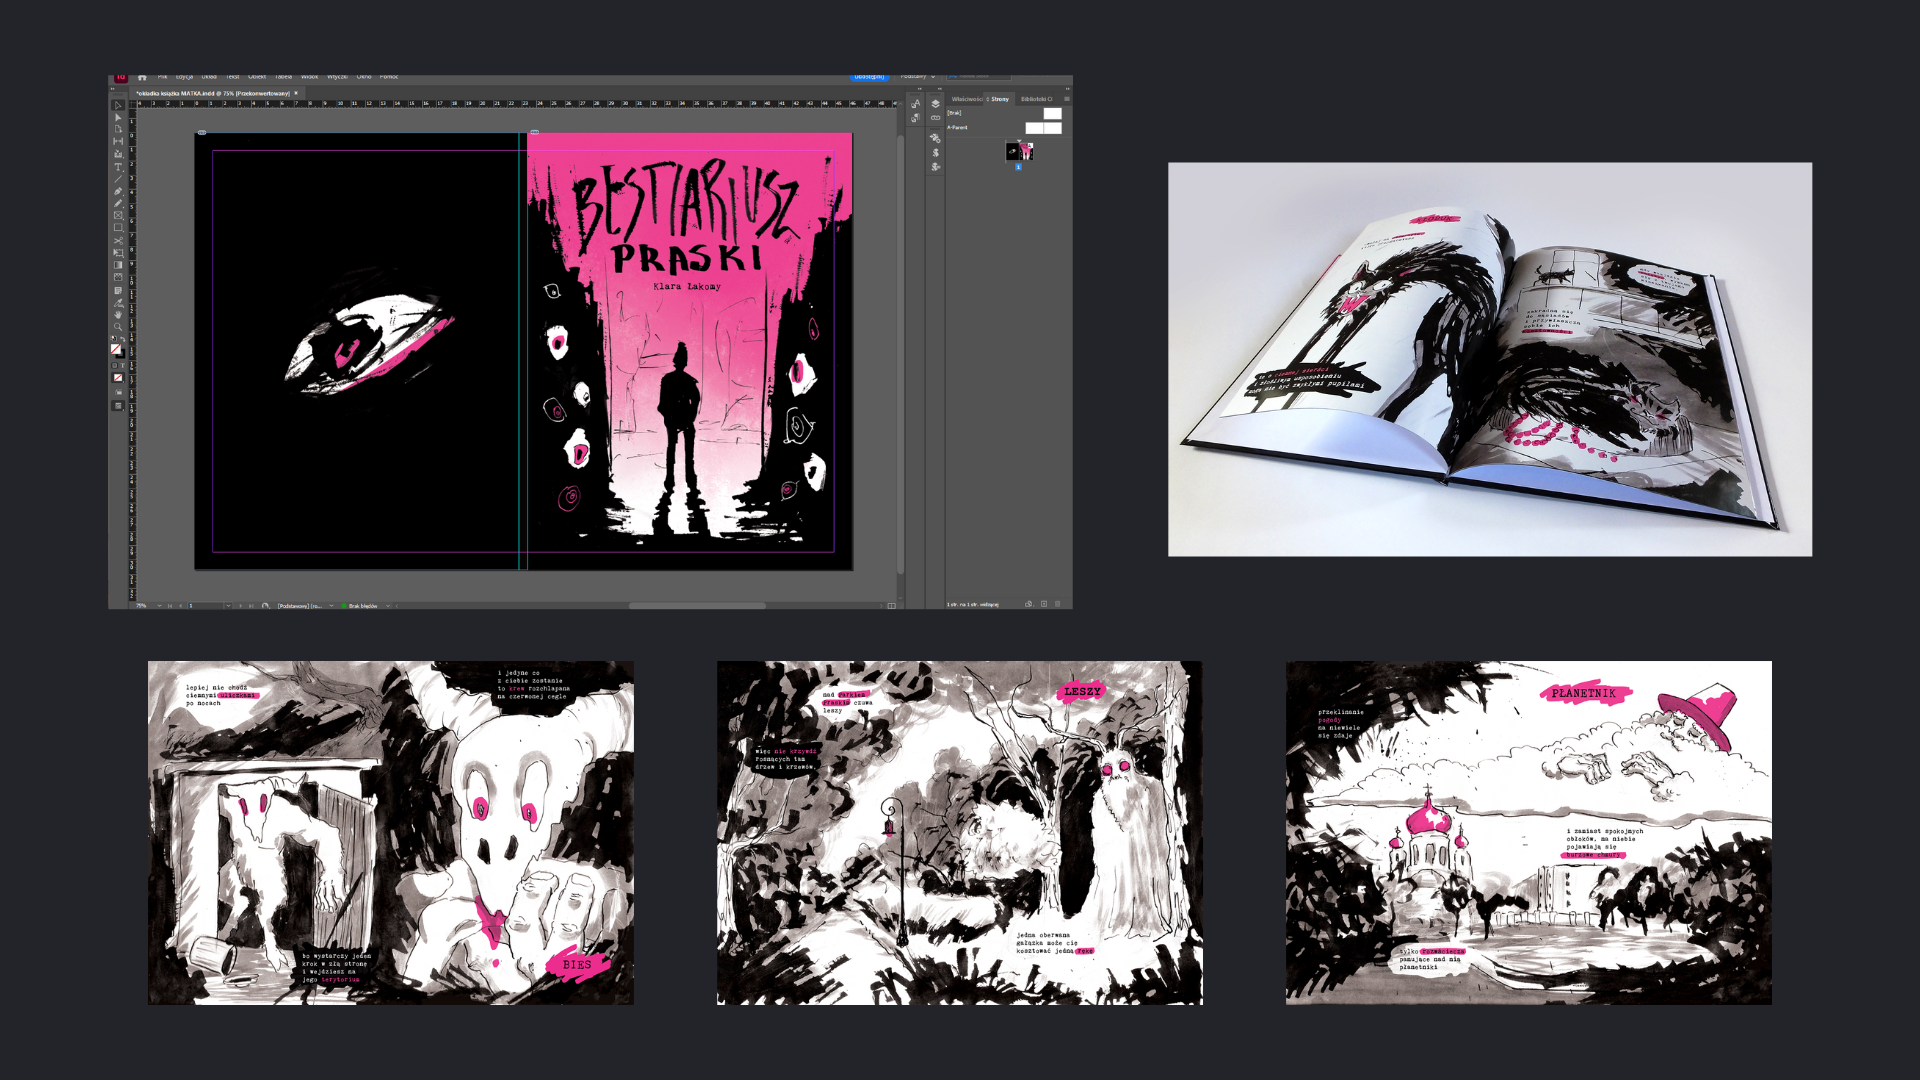Image resolution: width=1920 pixels, height=1080 pixels.
Task: Switch to the Strony tab
Action: [x=1000, y=99]
